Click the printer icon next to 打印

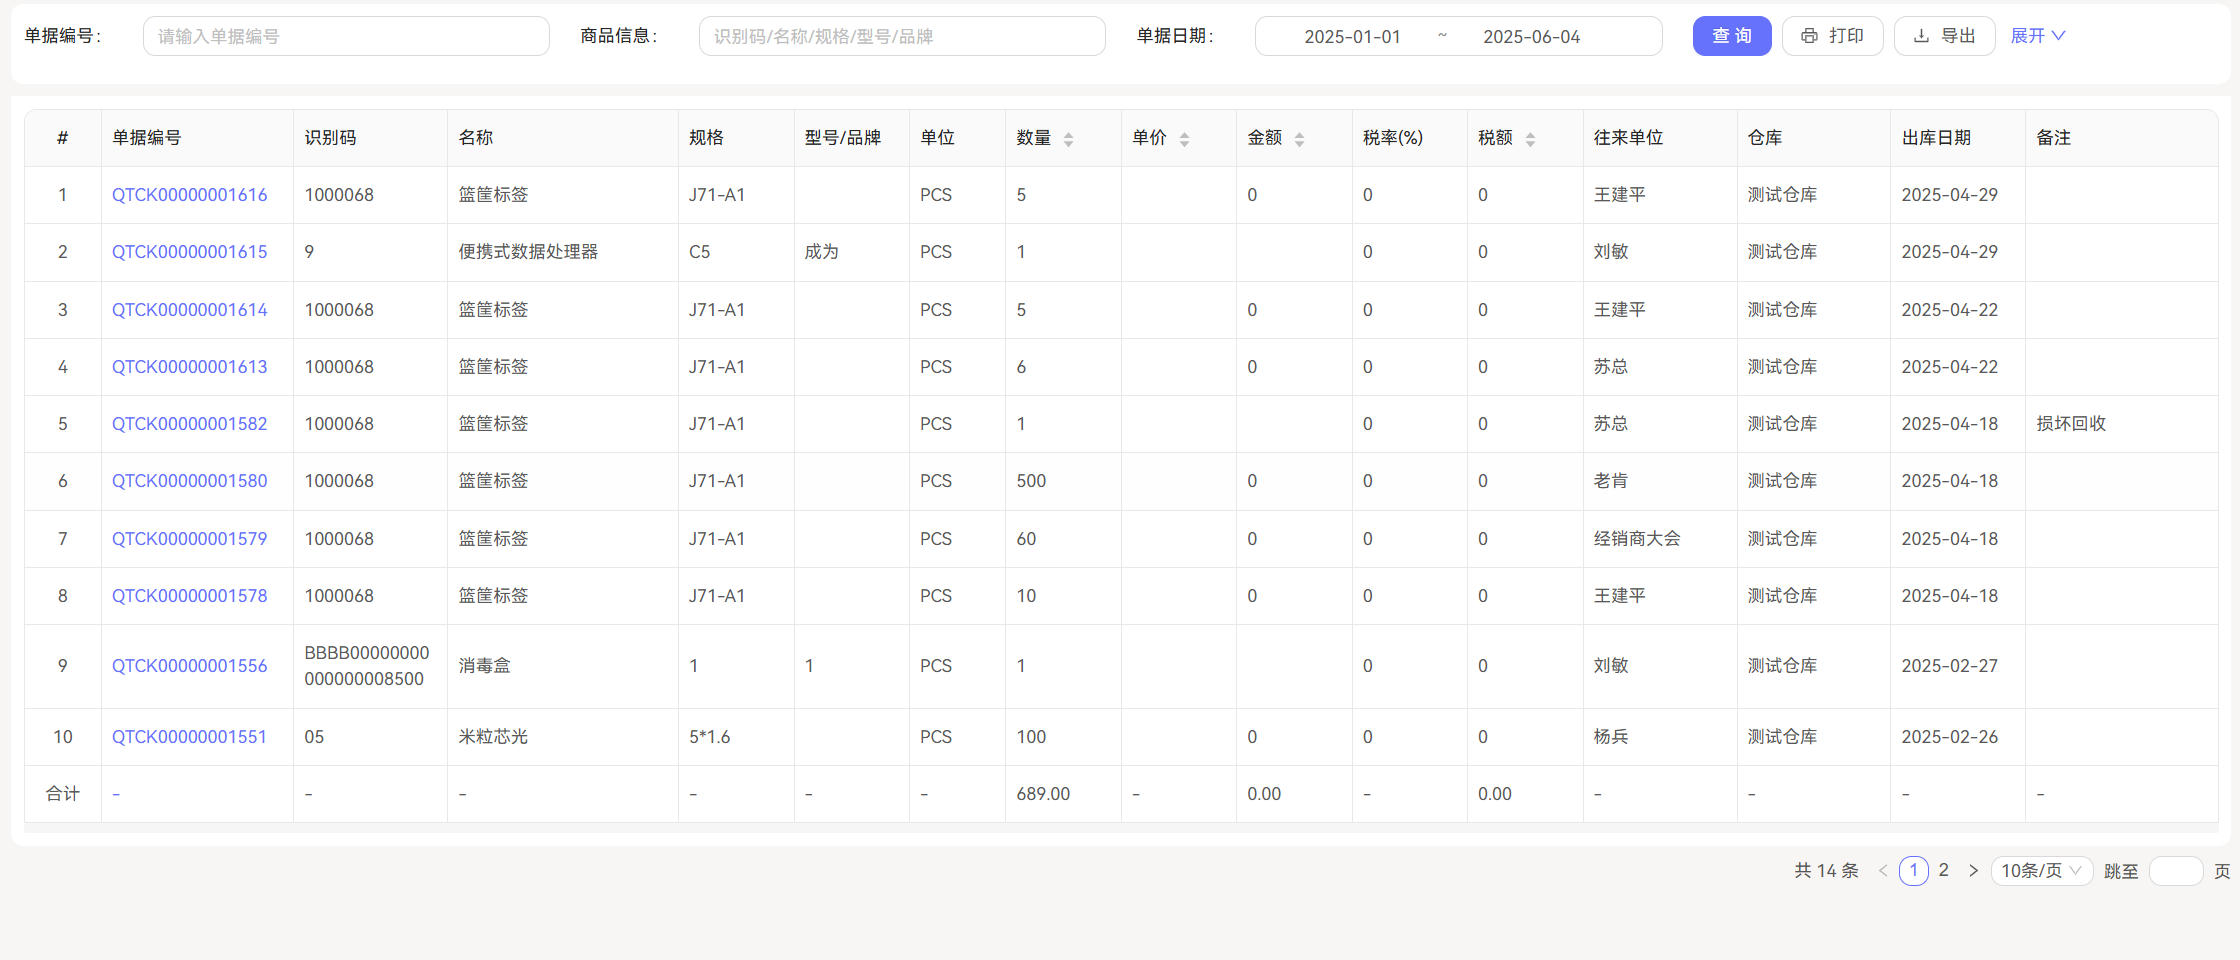click(1809, 35)
